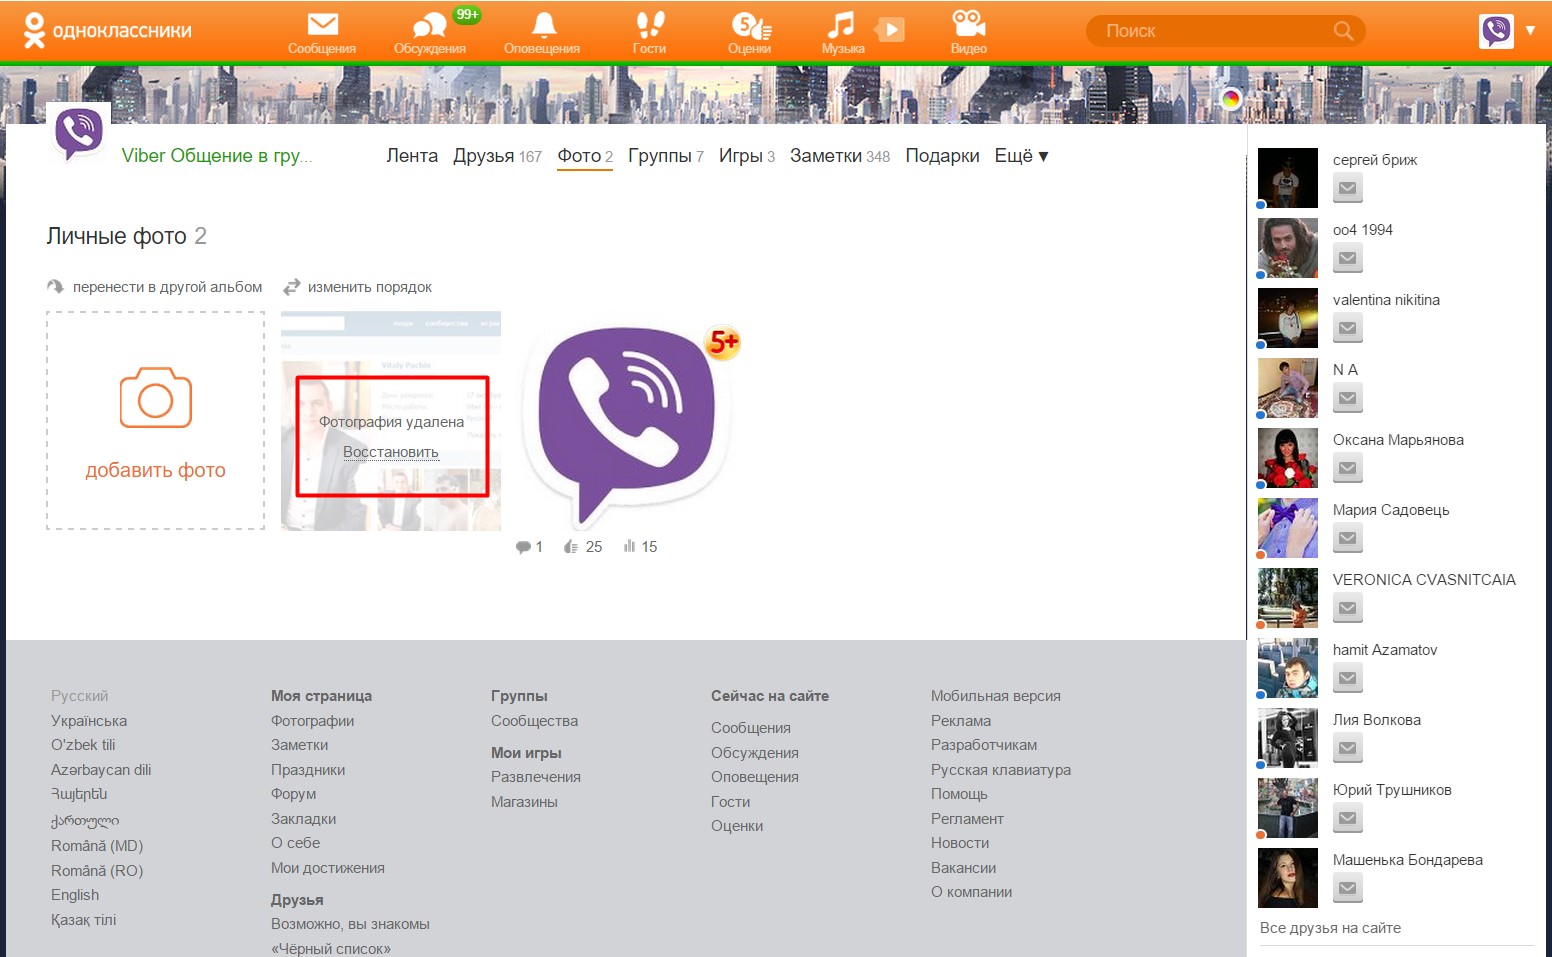Switch to Заметки tab

point(826,156)
